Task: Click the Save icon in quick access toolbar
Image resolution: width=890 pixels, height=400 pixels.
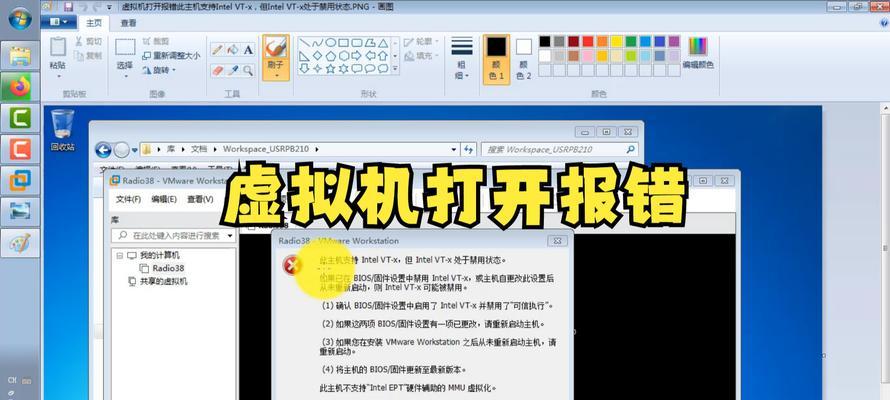Action: [x=69, y=7]
